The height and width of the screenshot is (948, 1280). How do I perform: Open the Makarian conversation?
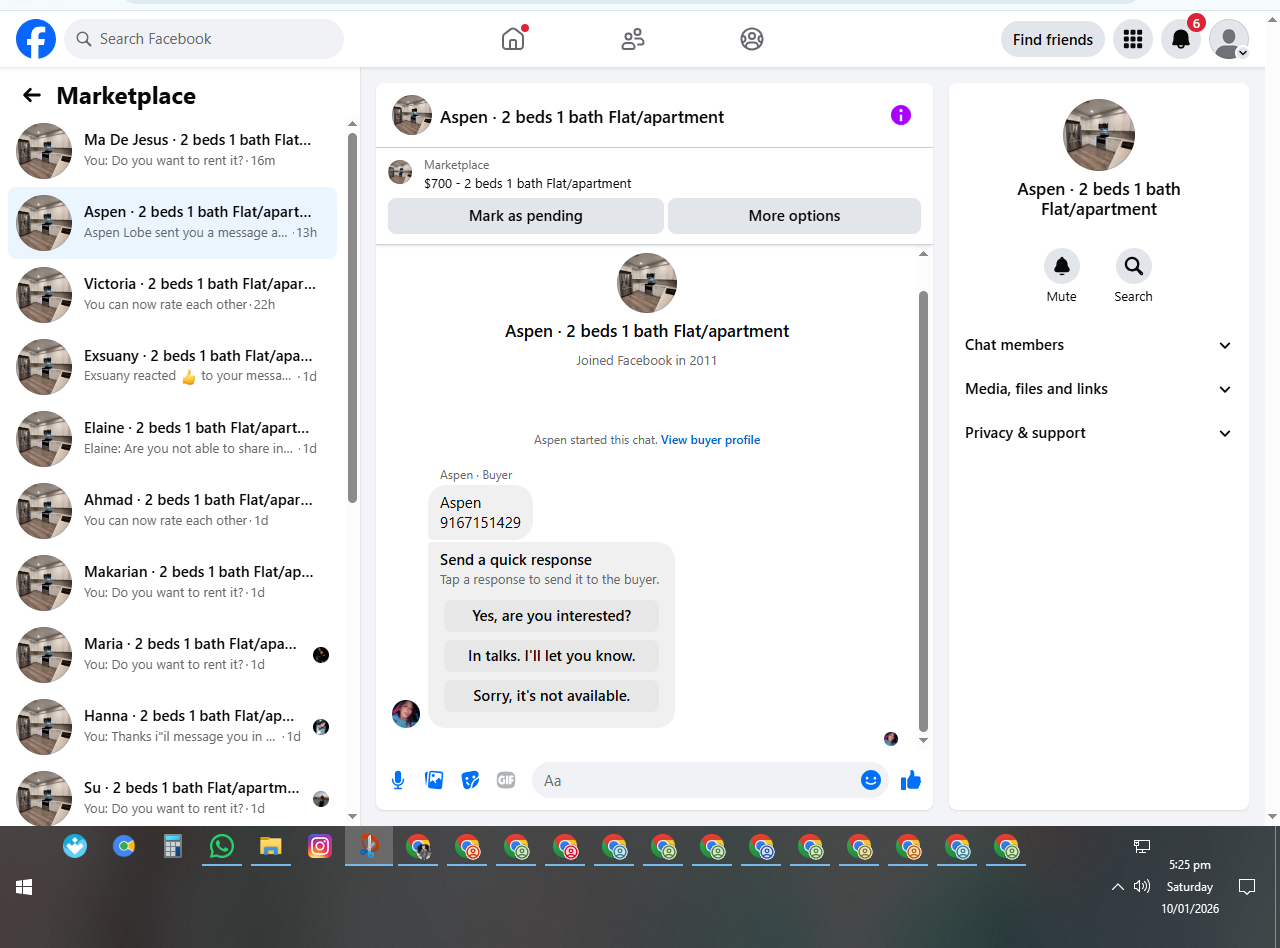[172, 583]
